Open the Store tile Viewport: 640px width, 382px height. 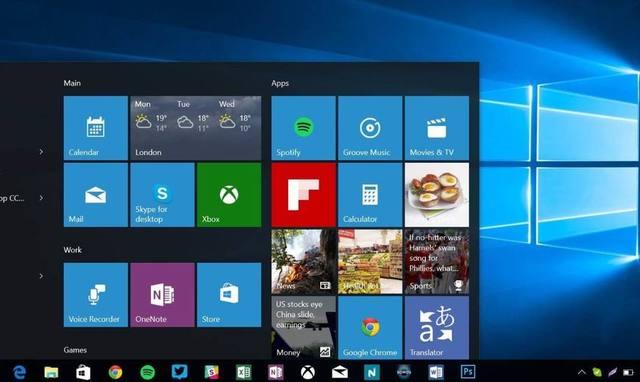229,295
